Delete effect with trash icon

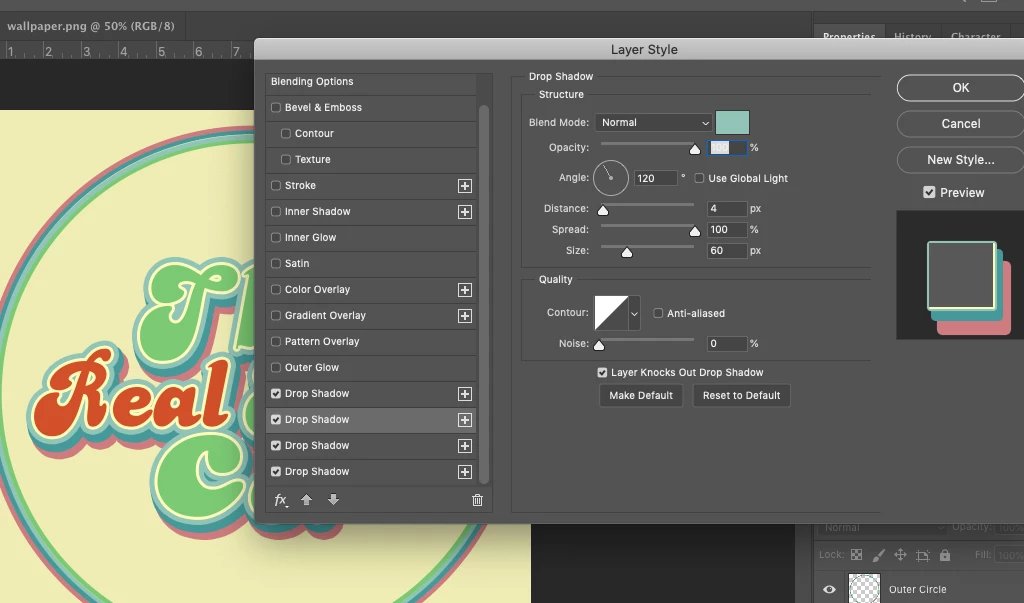(477, 500)
